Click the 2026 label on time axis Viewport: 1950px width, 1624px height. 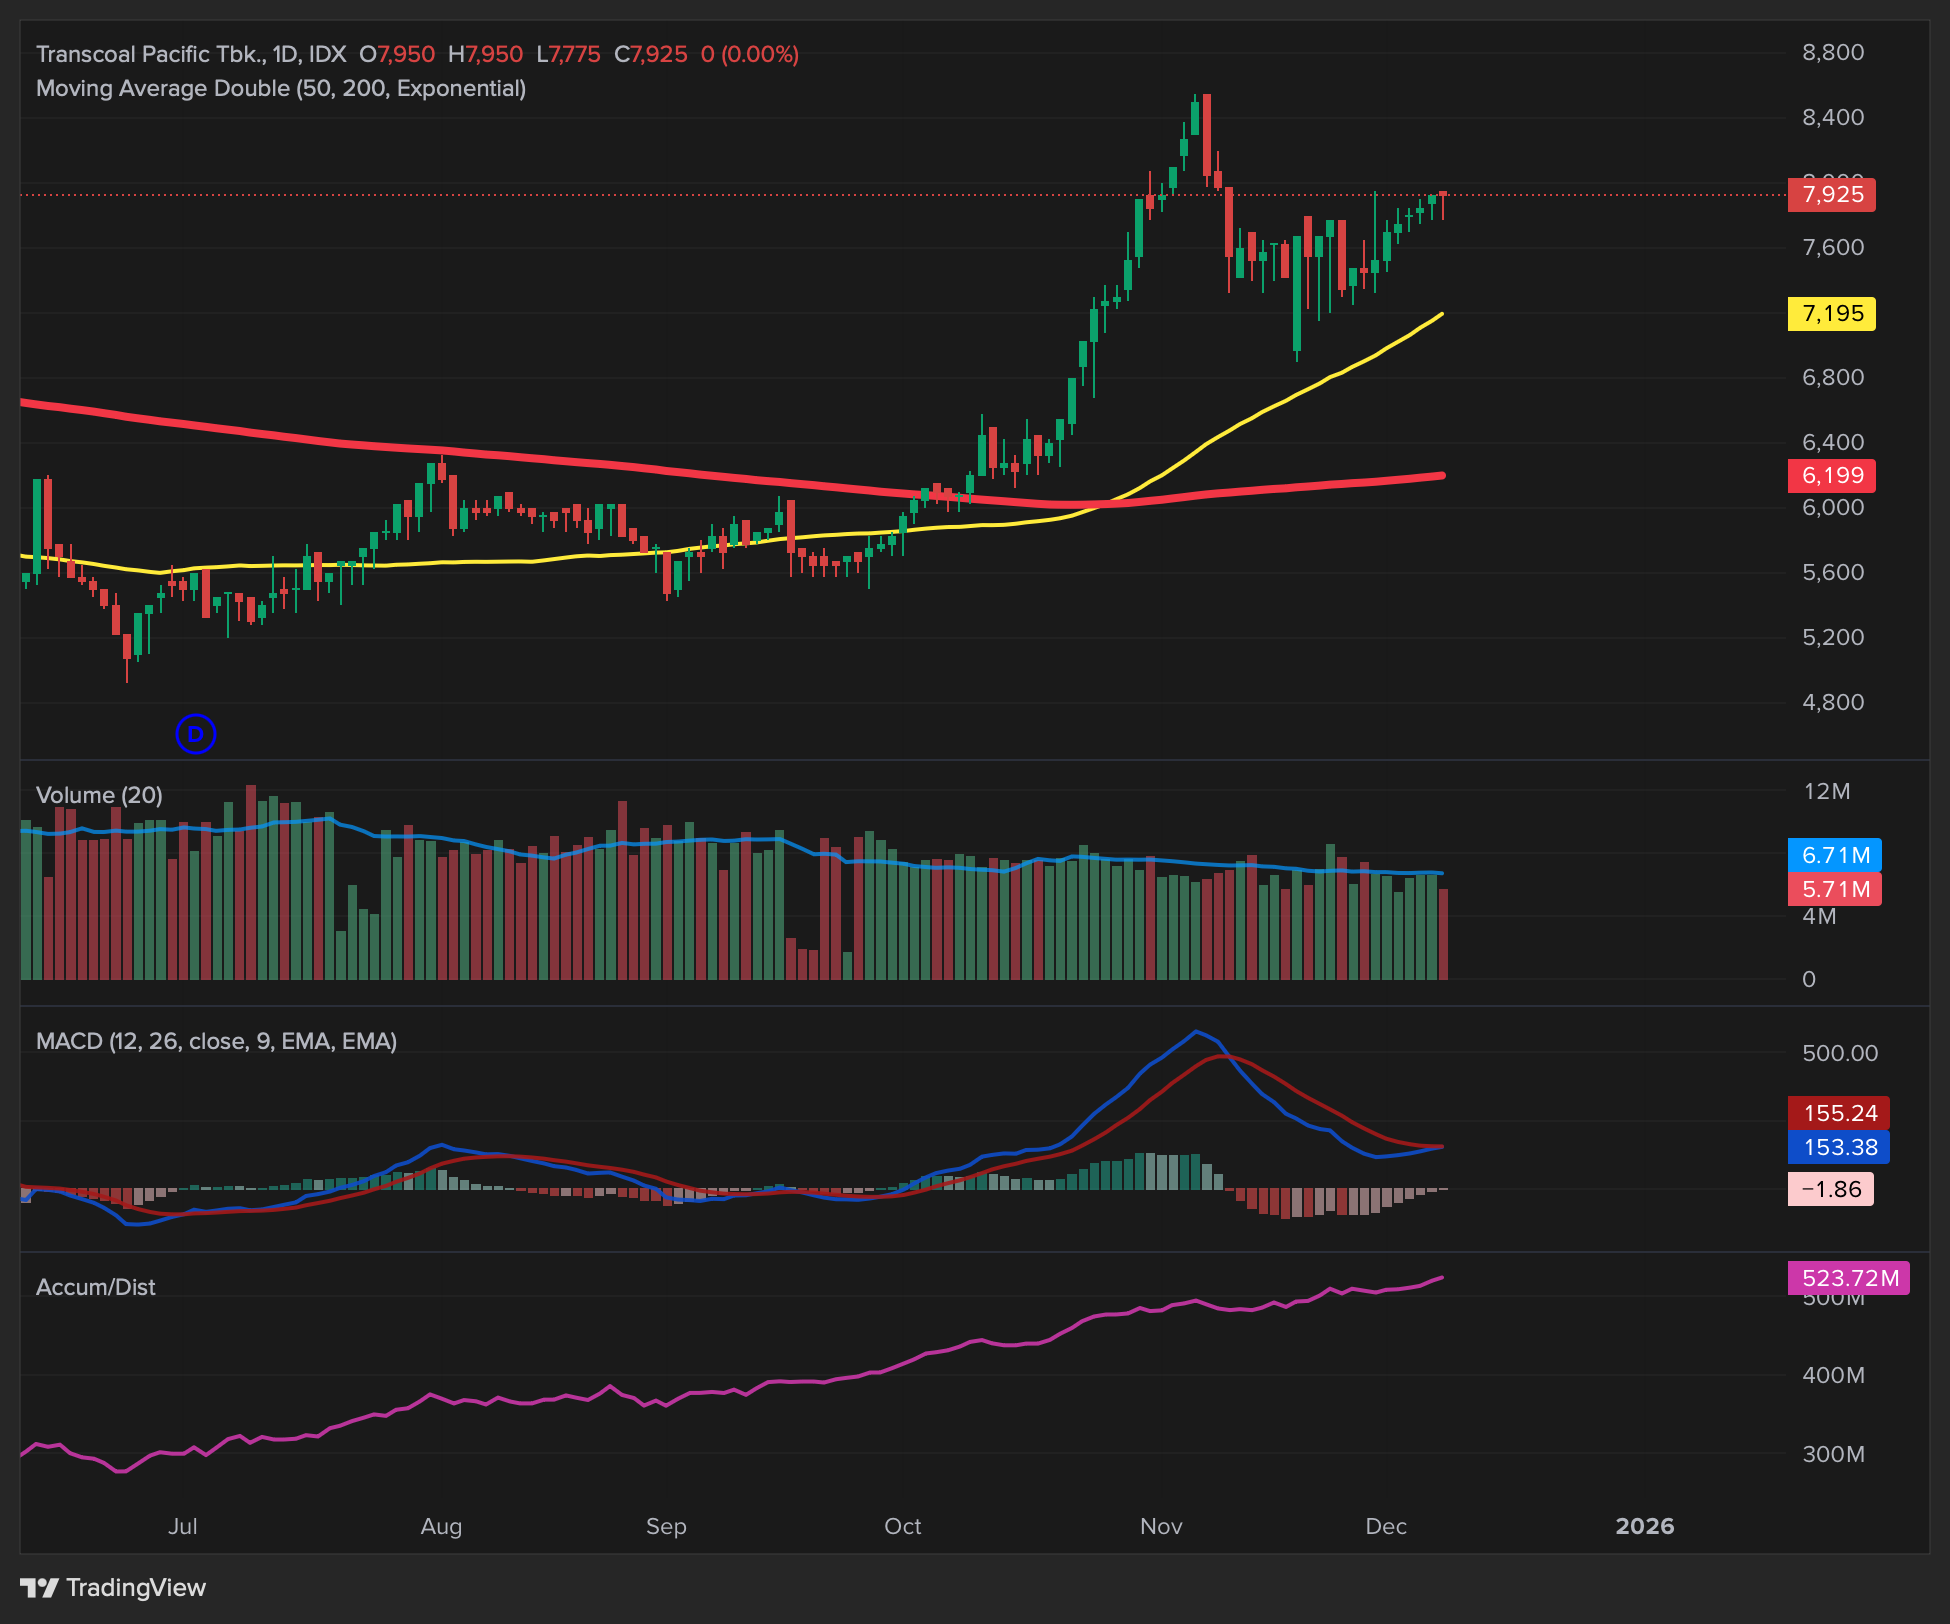1644,1526
